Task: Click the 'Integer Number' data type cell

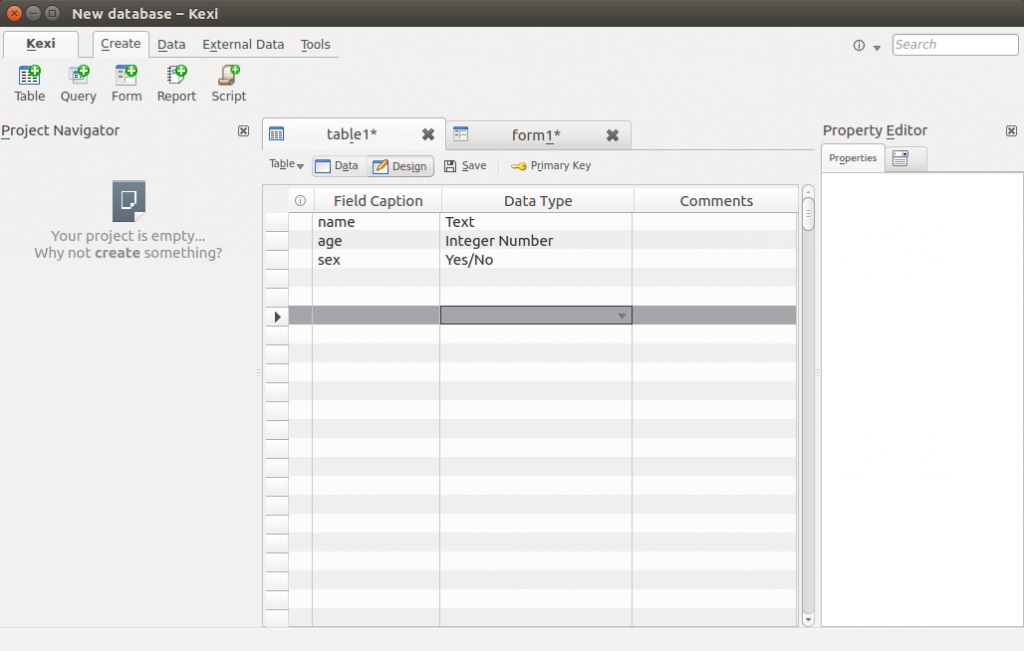Action: [536, 241]
